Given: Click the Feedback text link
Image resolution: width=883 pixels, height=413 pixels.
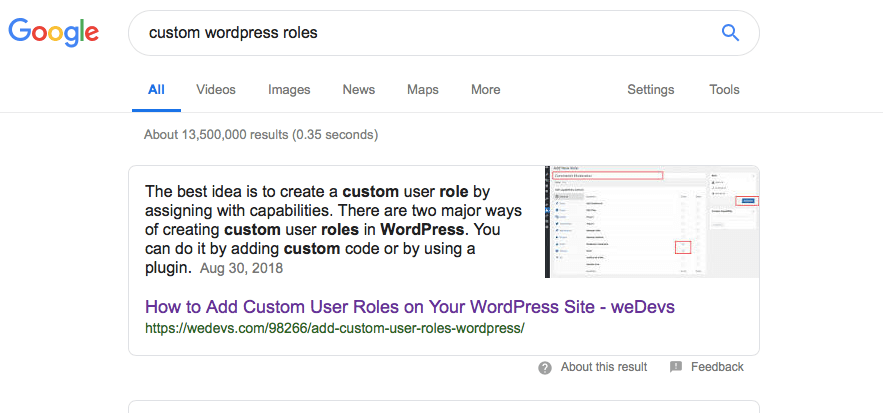Looking at the screenshot, I should [717, 367].
